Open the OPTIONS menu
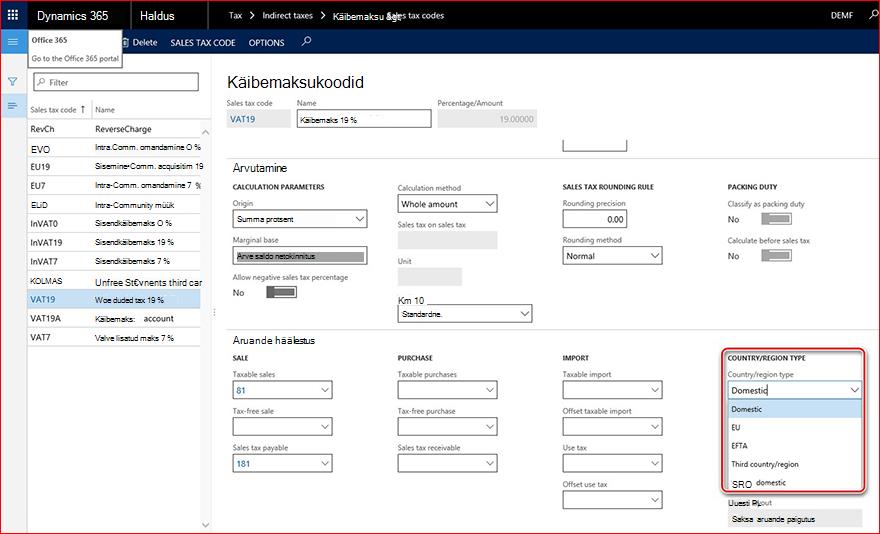880x534 pixels. pos(266,43)
